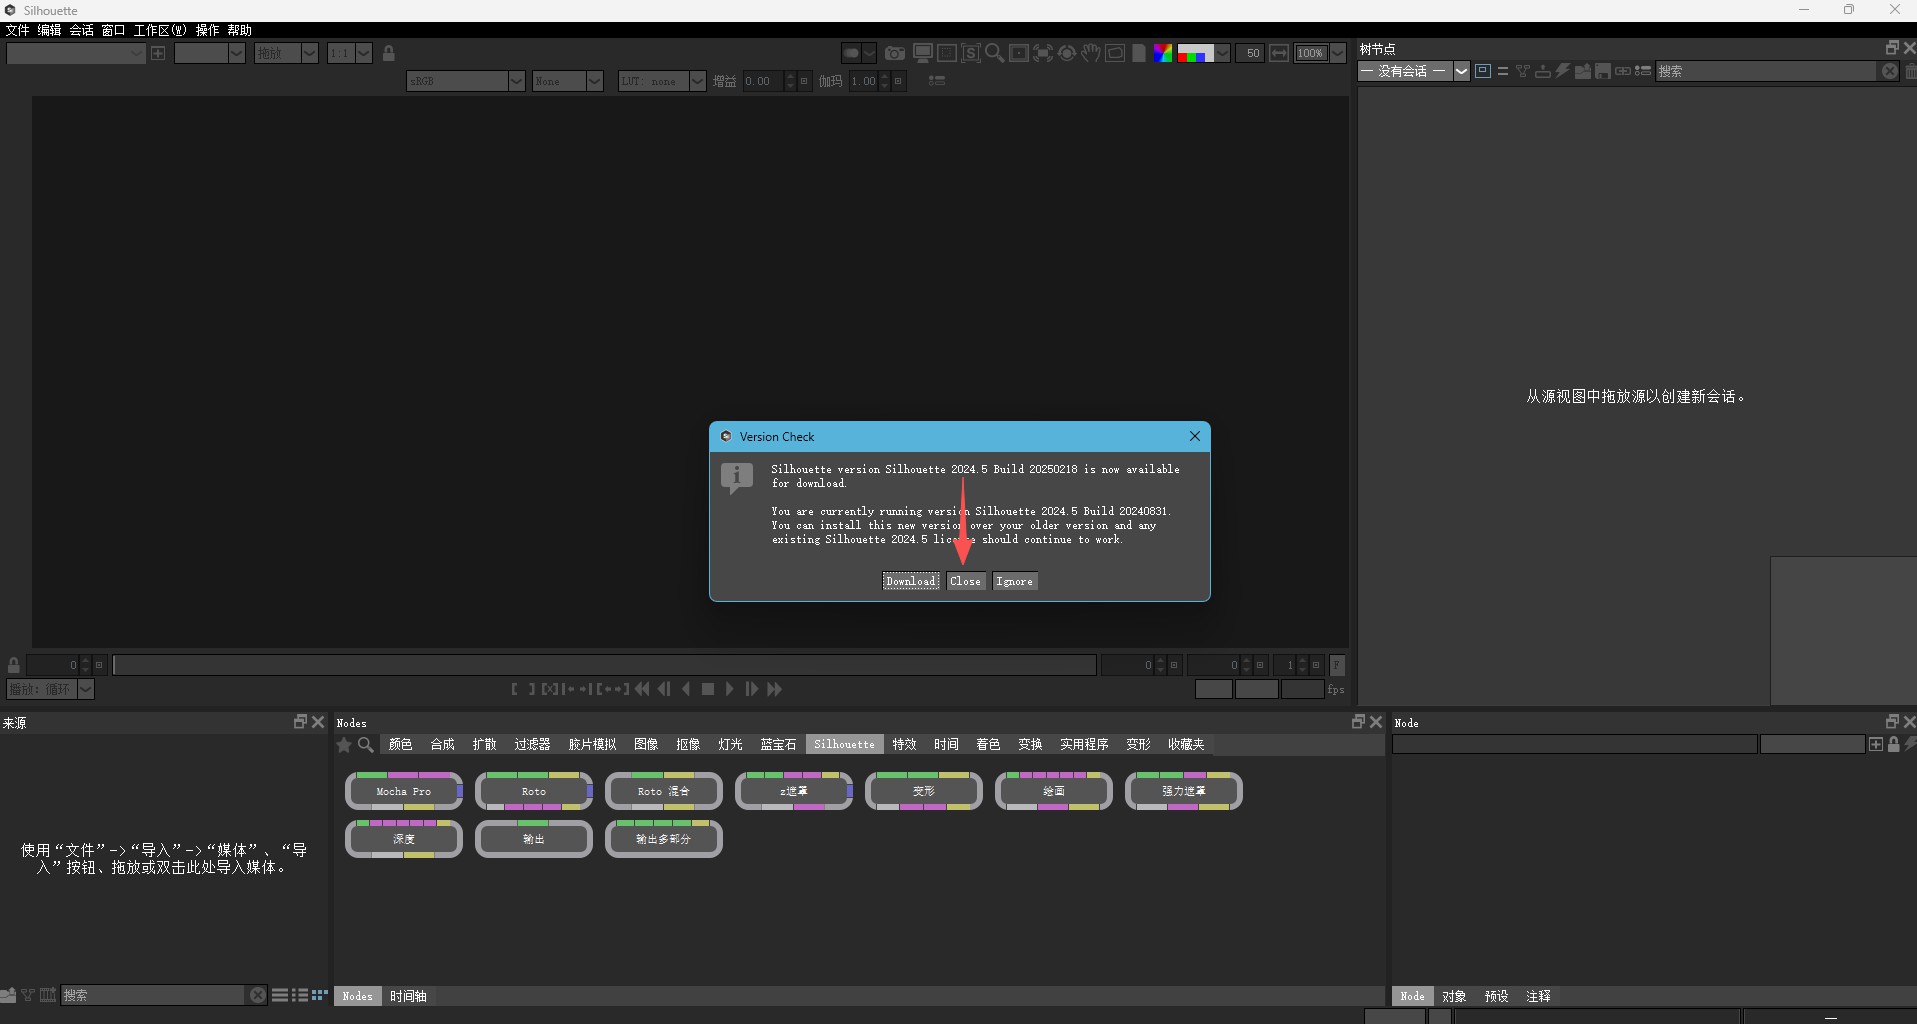Click the thumbnail grid view icon in Sources panel
Screen dimensions: 1917x1024
(x=319, y=995)
